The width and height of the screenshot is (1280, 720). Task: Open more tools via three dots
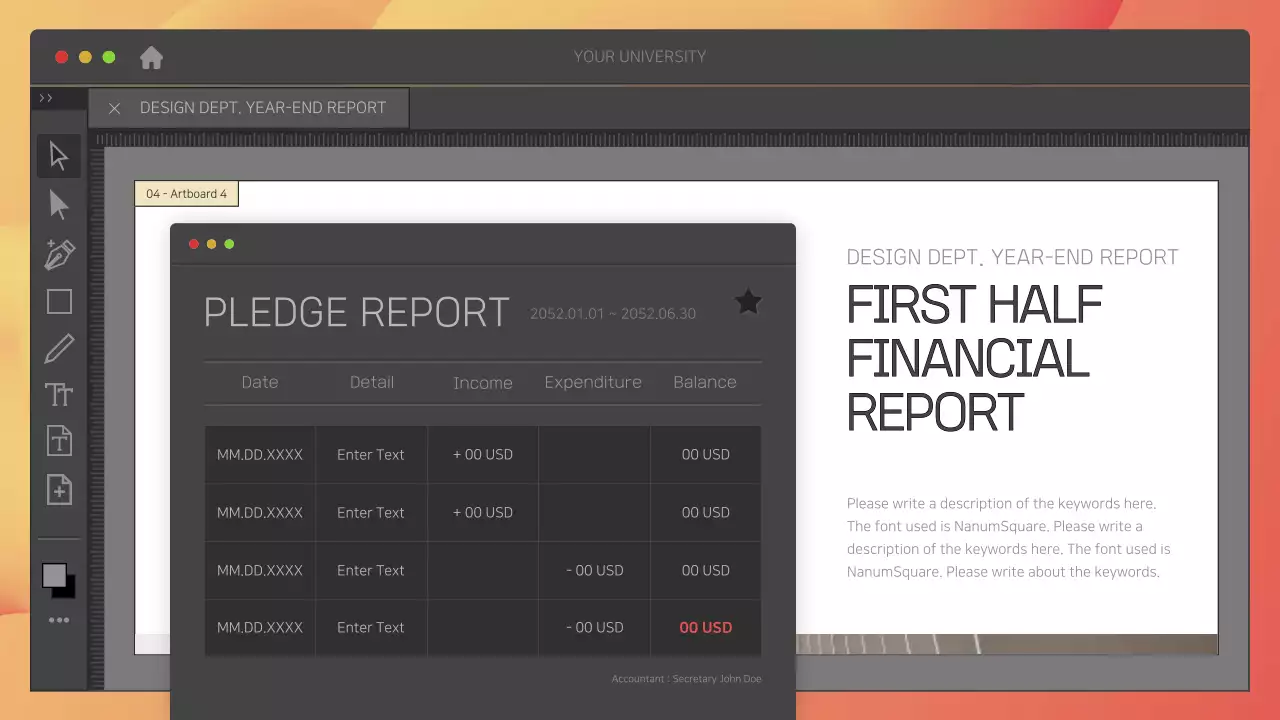[59, 620]
